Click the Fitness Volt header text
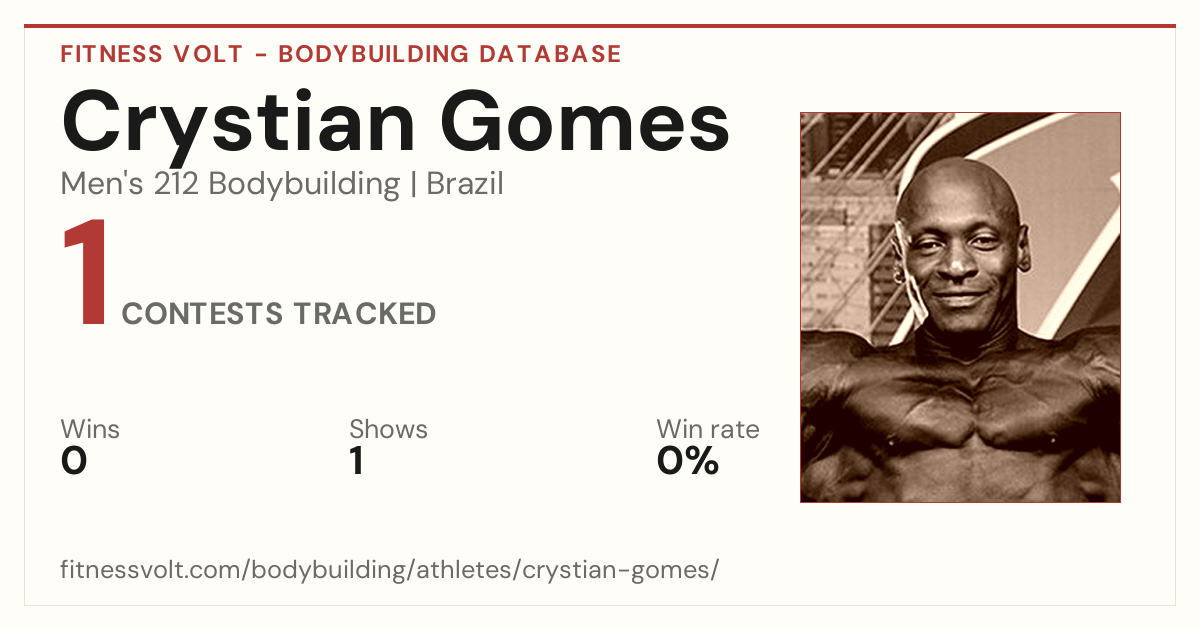Viewport: 1200px width, 630px height. pos(151,54)
